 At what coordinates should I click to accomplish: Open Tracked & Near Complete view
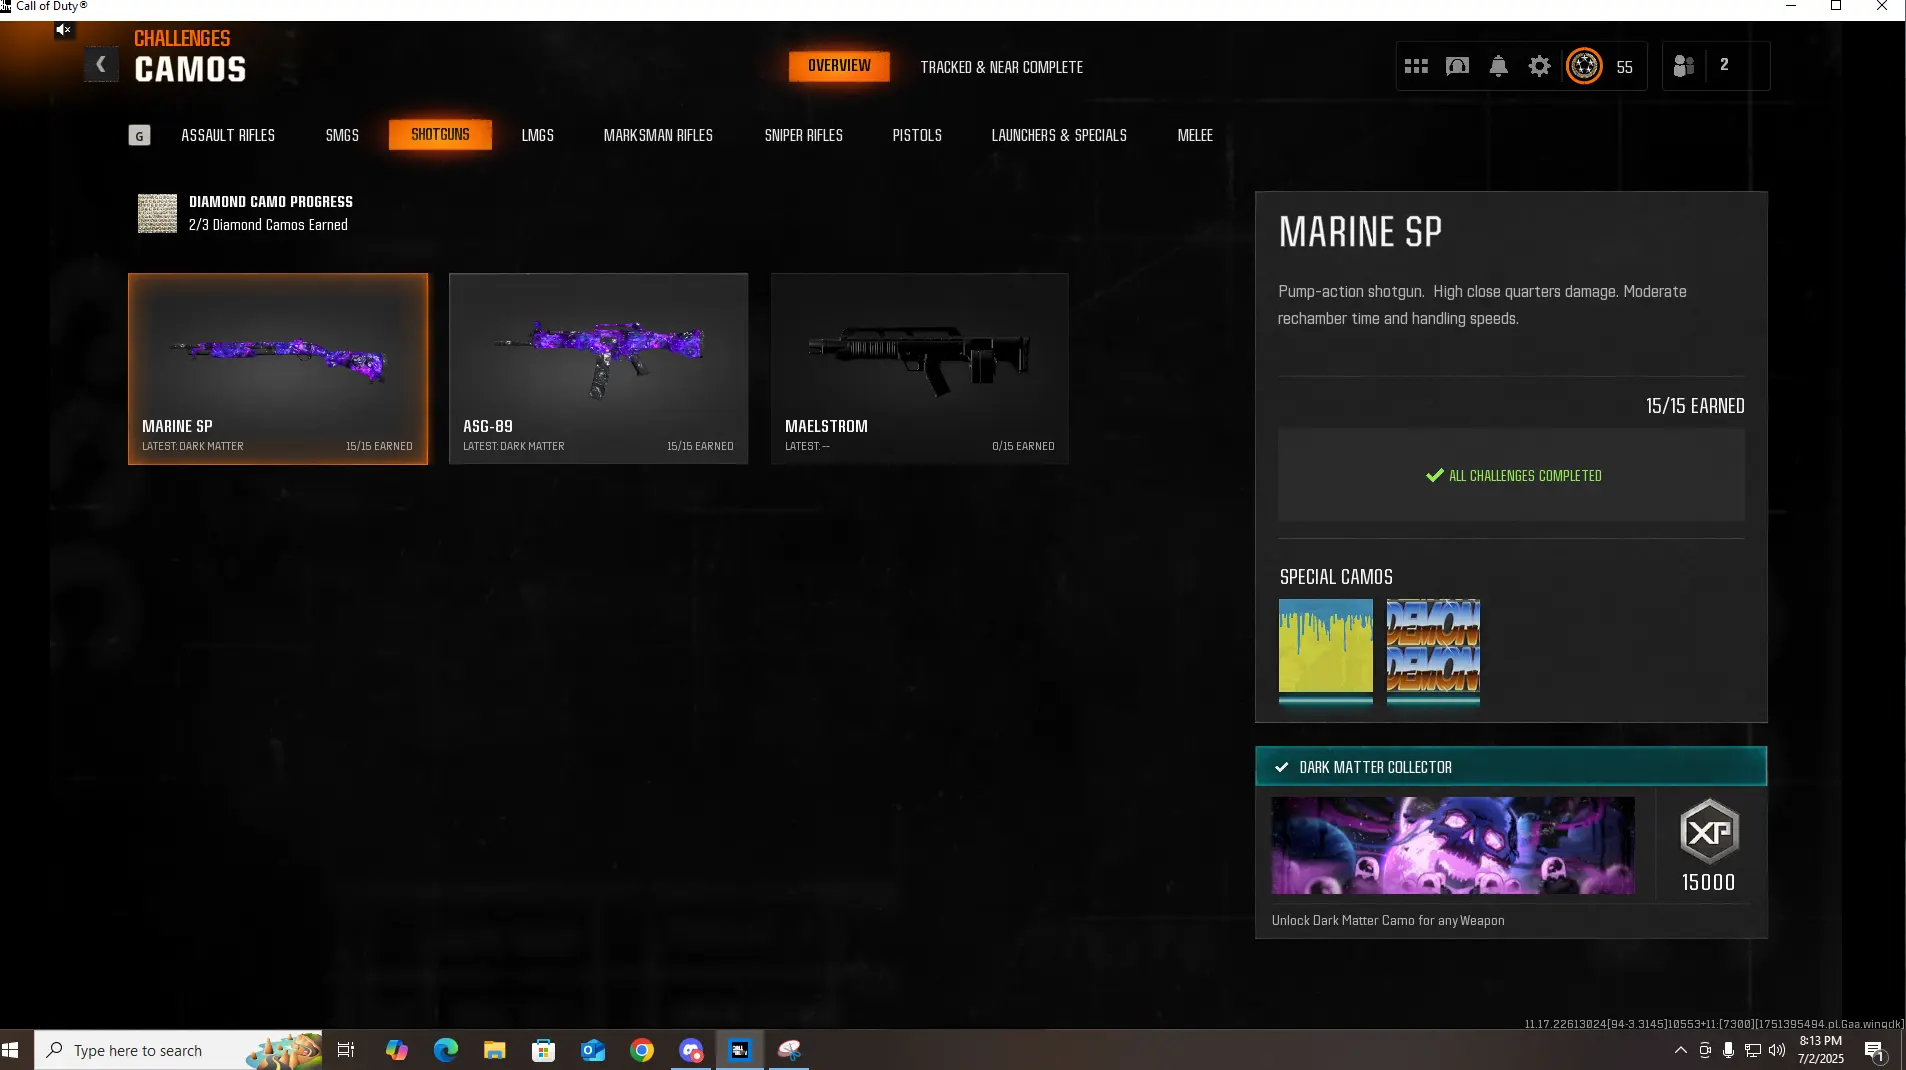pyautogui.click(x=1002, y=67)
